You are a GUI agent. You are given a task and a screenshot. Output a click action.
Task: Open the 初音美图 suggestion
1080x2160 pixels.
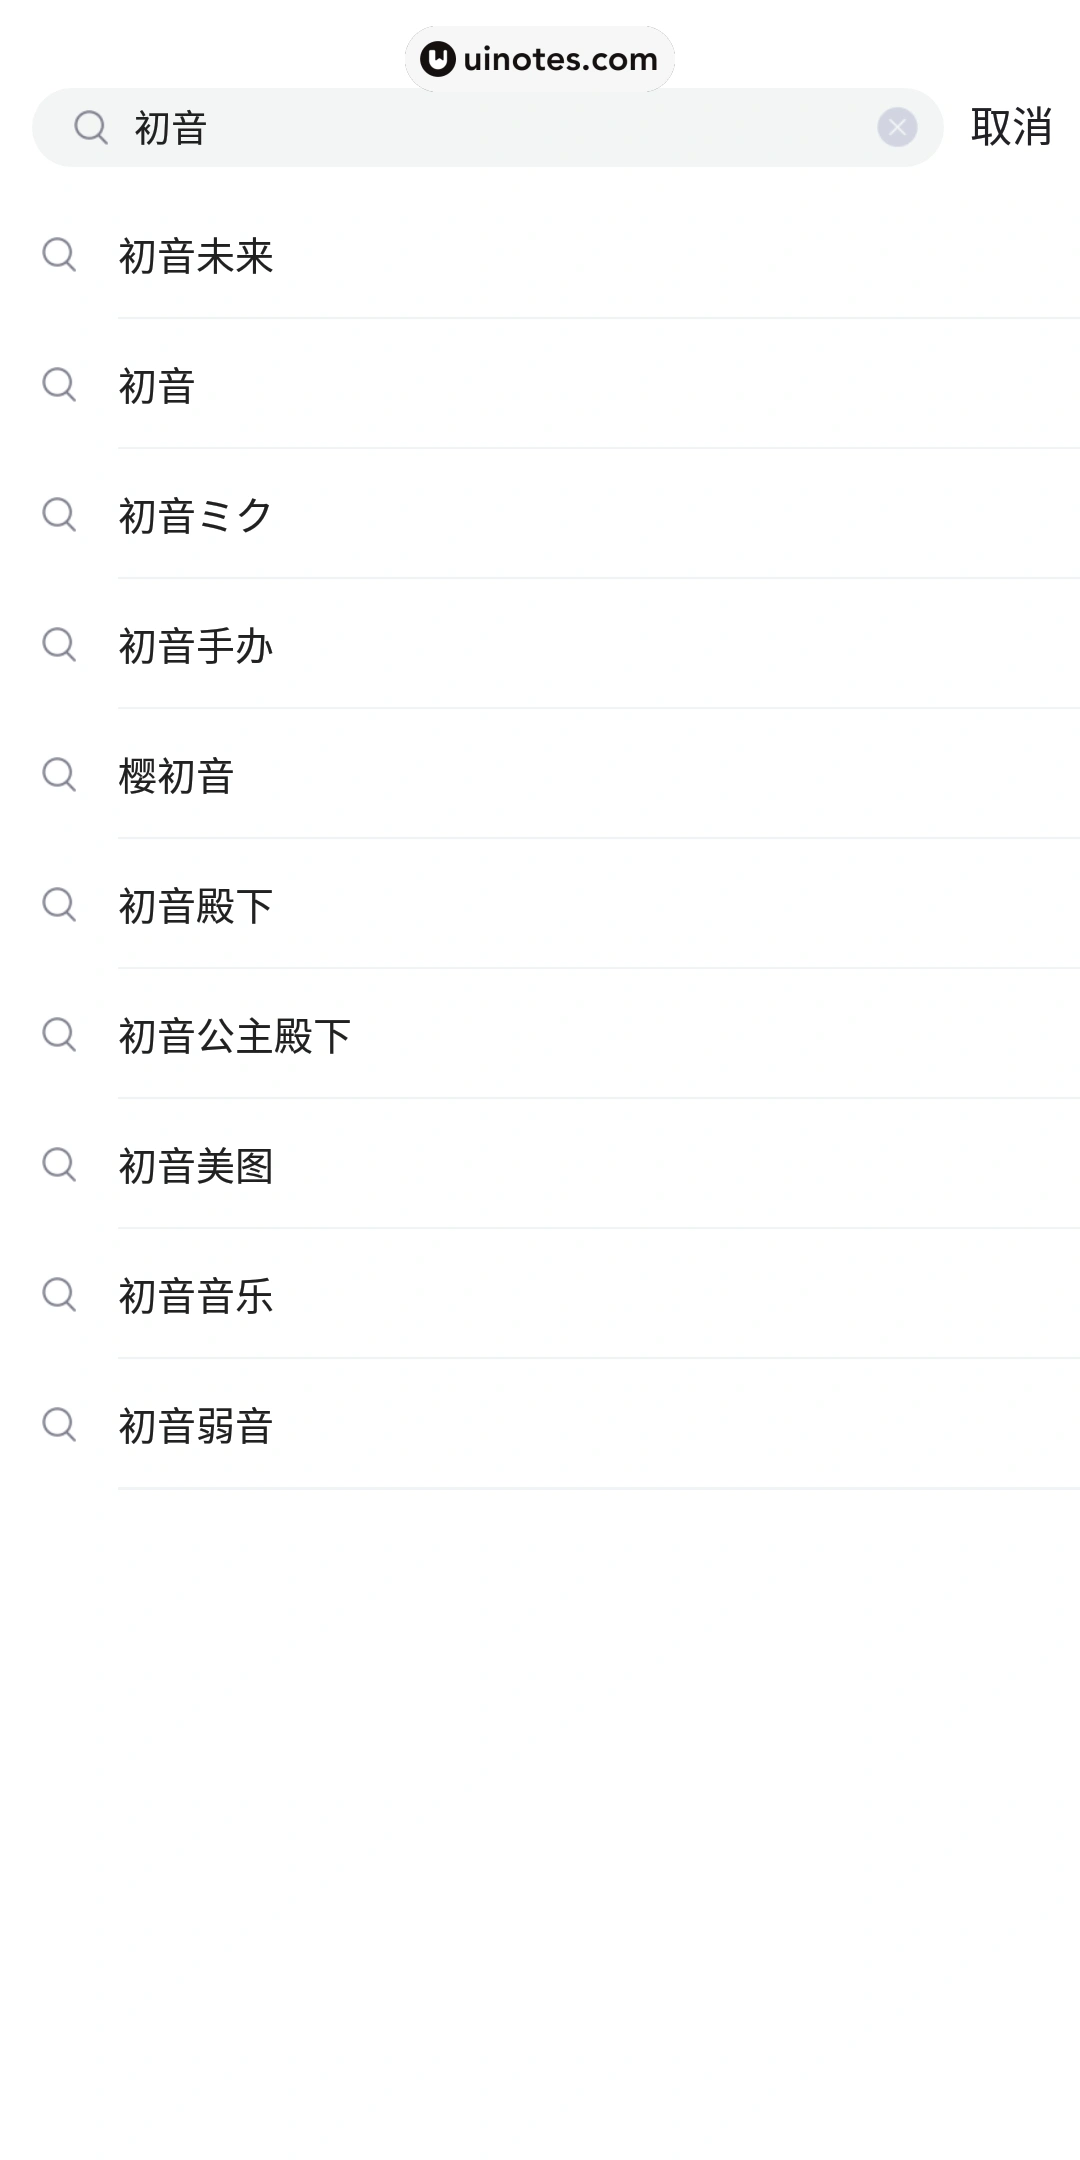[196, 1166]
